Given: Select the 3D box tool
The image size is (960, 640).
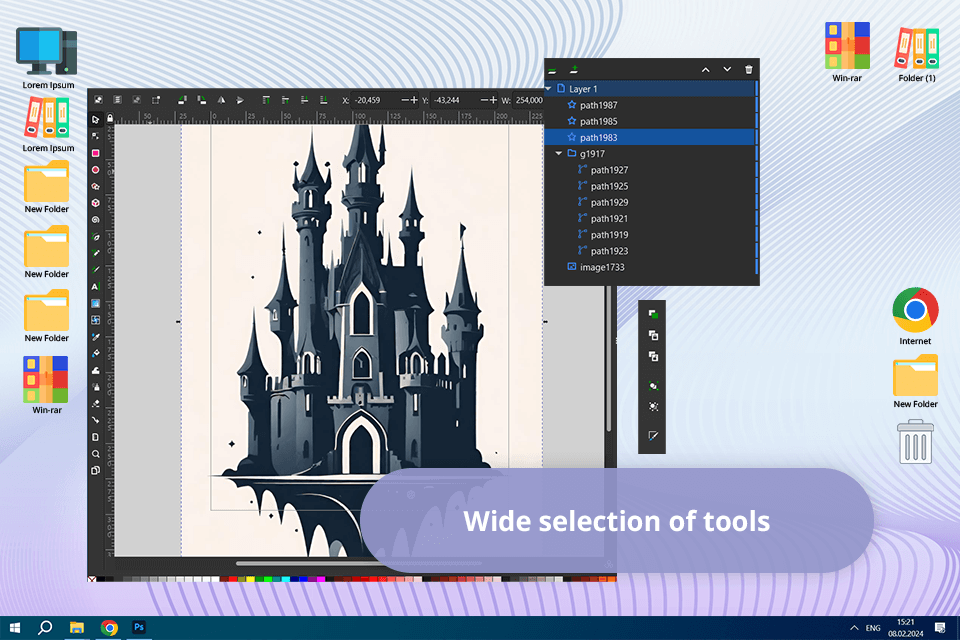Looking at the screenshot, I should [x=96, y=203].
